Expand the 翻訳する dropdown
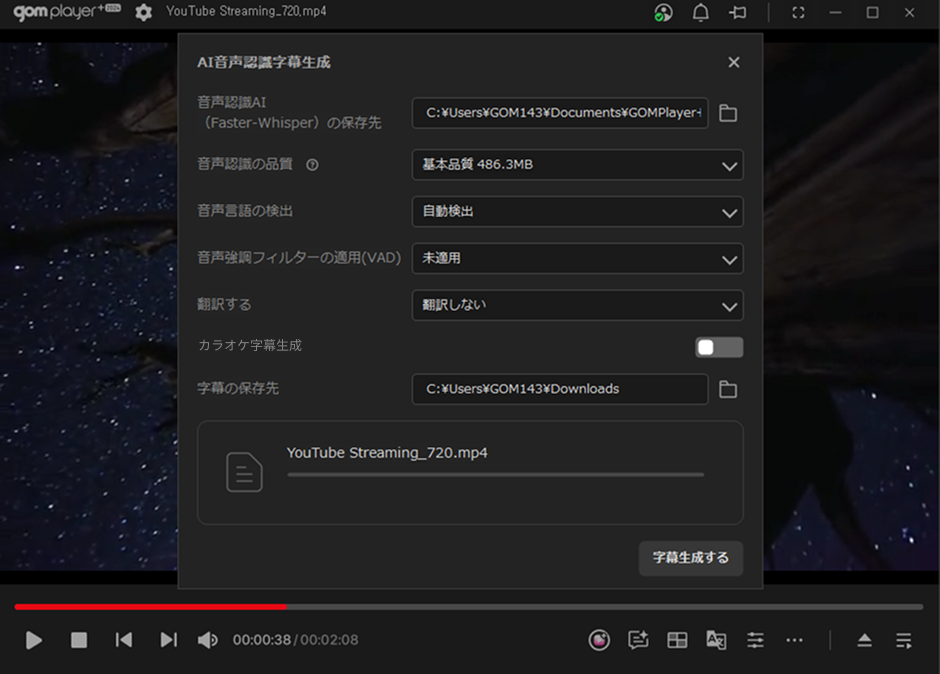 coord(577,305)
